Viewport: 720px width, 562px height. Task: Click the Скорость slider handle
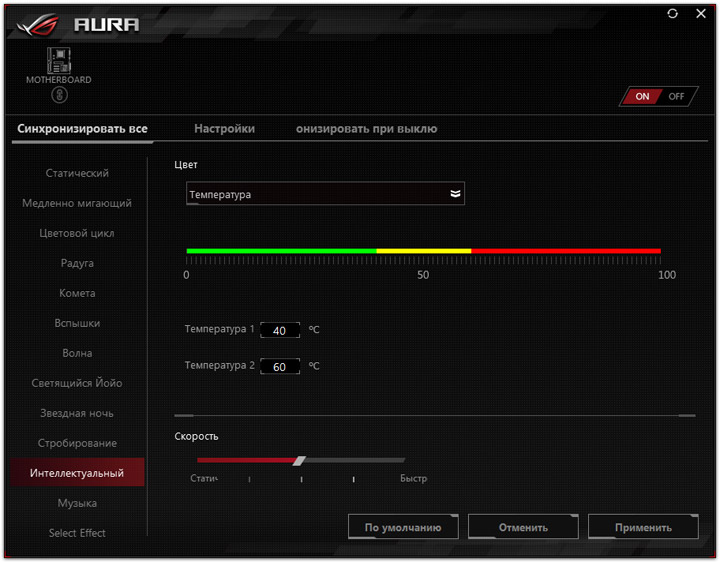299,461
